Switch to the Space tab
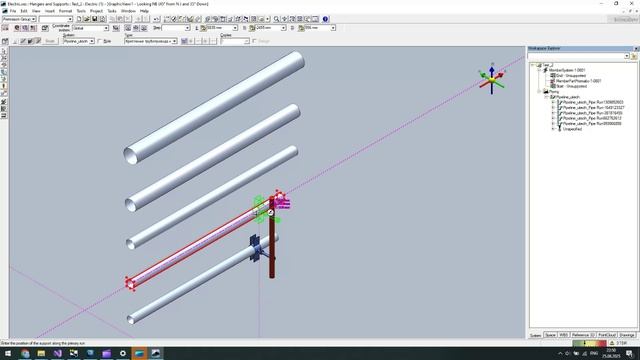640x360 pixels. tap(550, 335)
